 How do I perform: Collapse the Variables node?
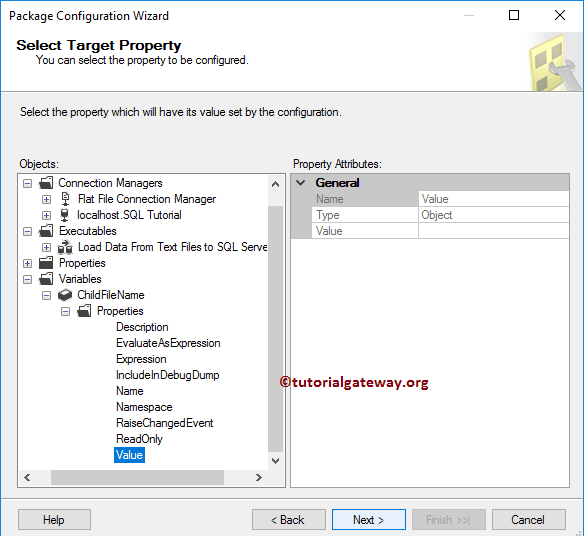pos(27,279)
